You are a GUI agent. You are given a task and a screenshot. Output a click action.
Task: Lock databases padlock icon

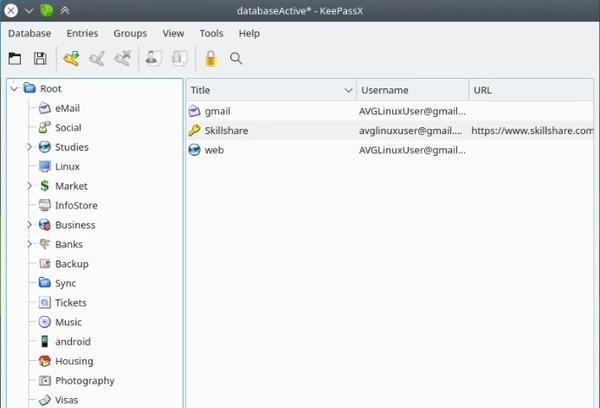(211, 59)
